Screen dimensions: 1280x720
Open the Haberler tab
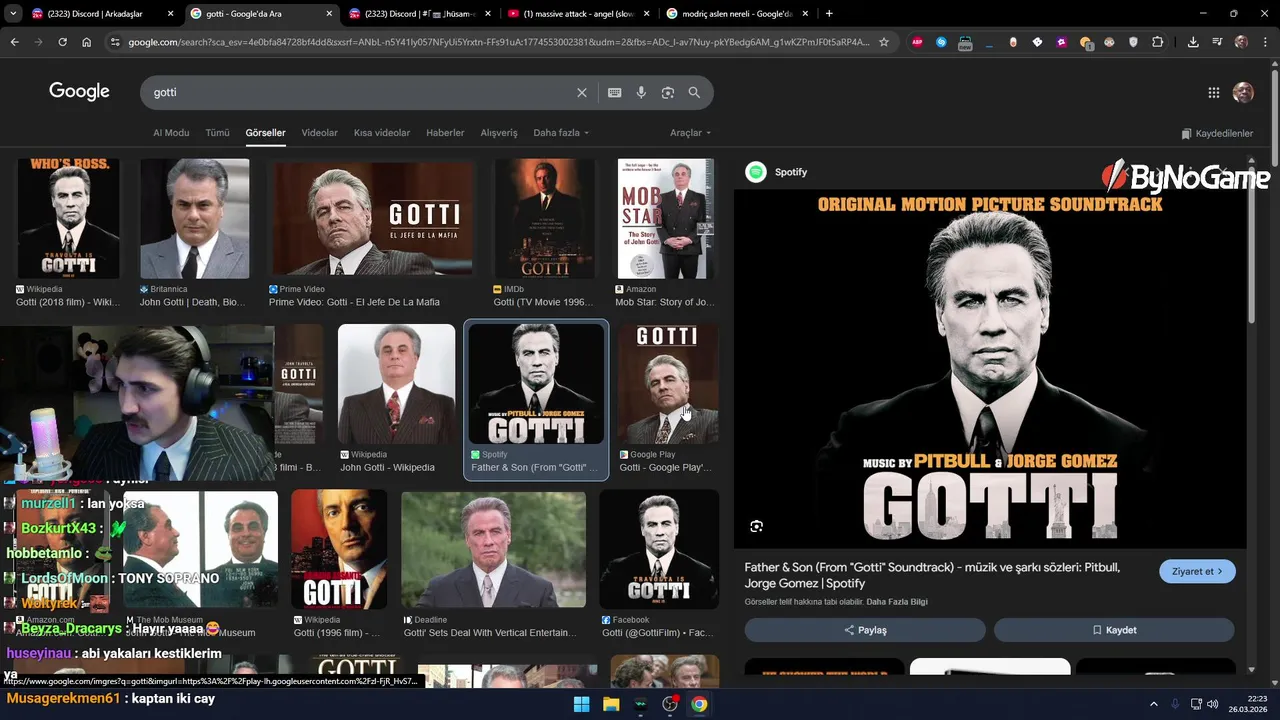(x=445, y=133)
